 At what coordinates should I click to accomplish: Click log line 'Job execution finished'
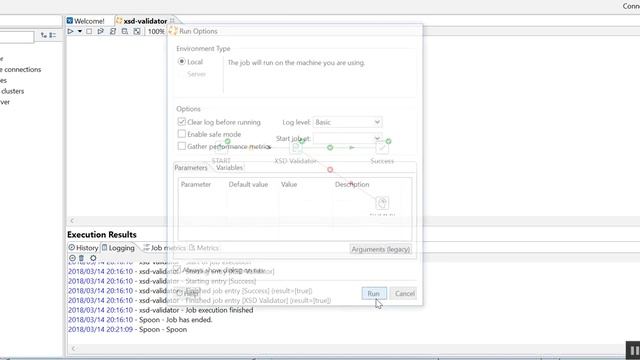(160, 310)
